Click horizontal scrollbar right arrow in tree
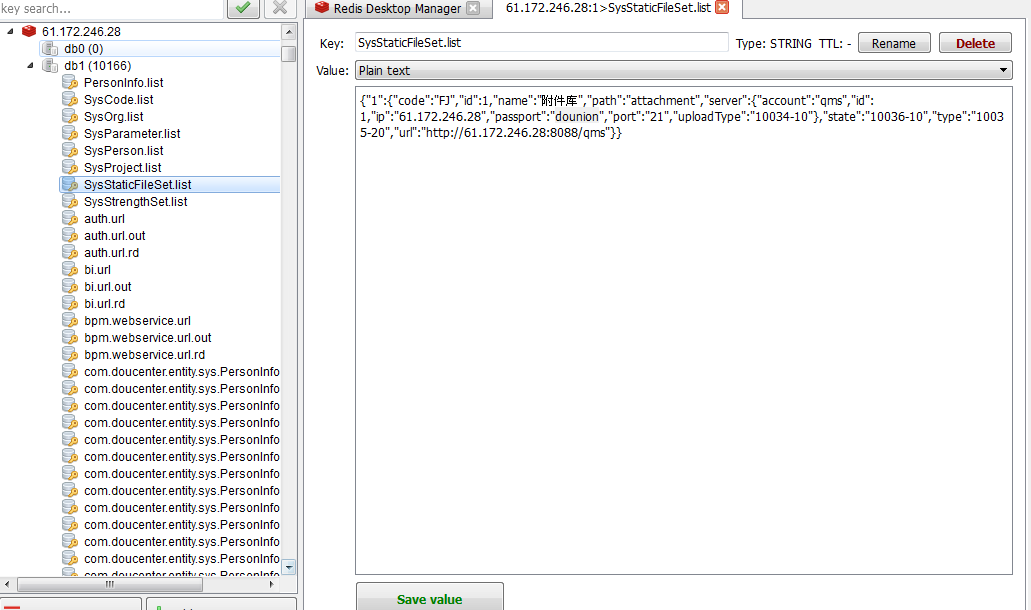 click(272, 584)
